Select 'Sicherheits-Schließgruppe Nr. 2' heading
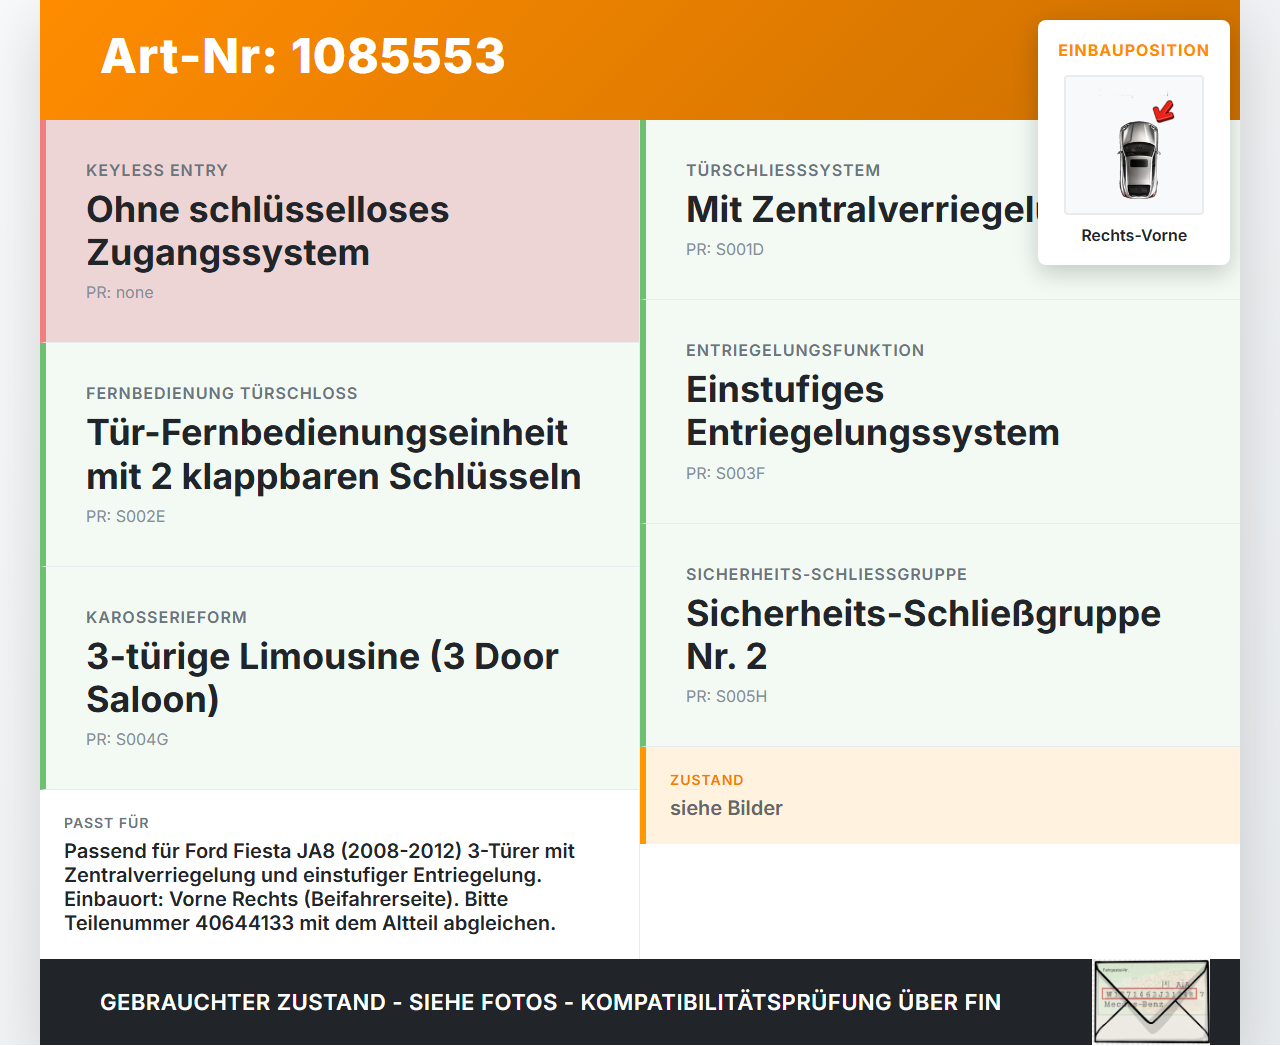This screenshot has height=1046, width=1280. [923, 635]
